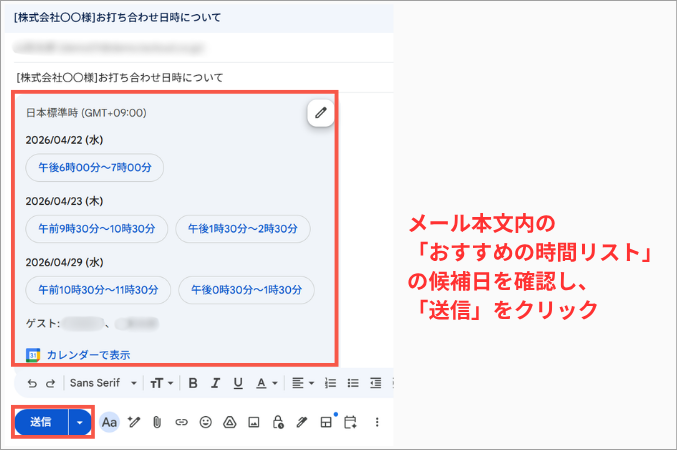The height and width of the screenshot is (450, 682).
Task: Open the text alignment dropdown
Action: pyautogui.click(x=303, y=383)
